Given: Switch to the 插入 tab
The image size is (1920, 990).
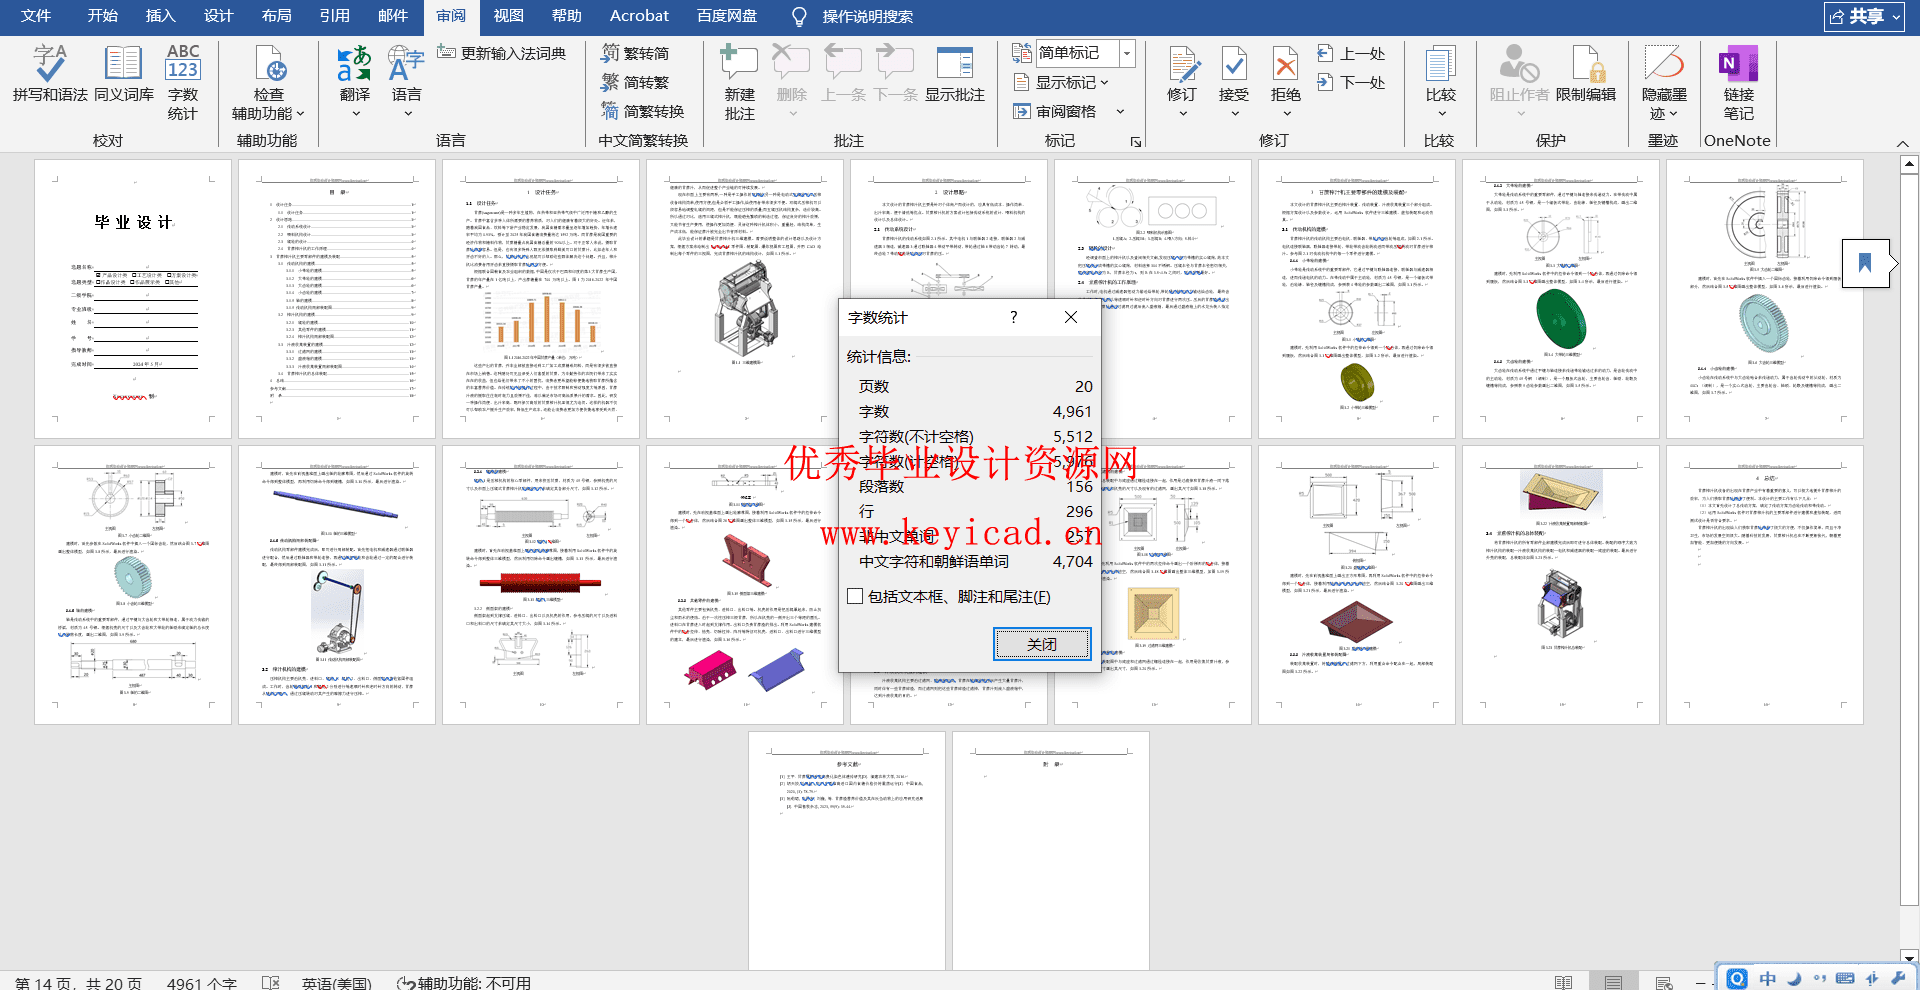Looking at the screenshot, I should click(160, 16).
